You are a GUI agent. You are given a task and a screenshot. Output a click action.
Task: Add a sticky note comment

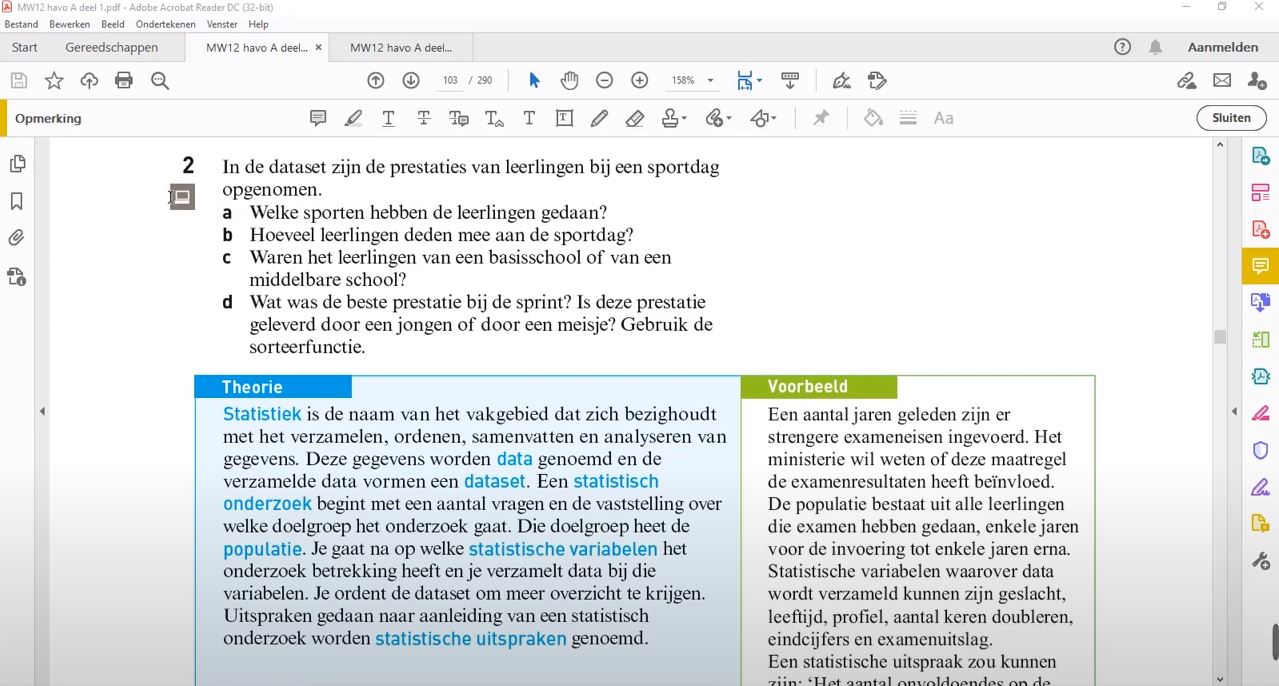318,118
